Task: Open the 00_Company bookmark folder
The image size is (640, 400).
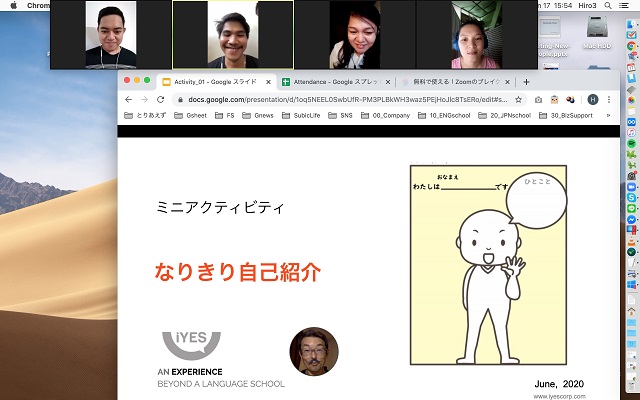Action: [x=385, y=116]
